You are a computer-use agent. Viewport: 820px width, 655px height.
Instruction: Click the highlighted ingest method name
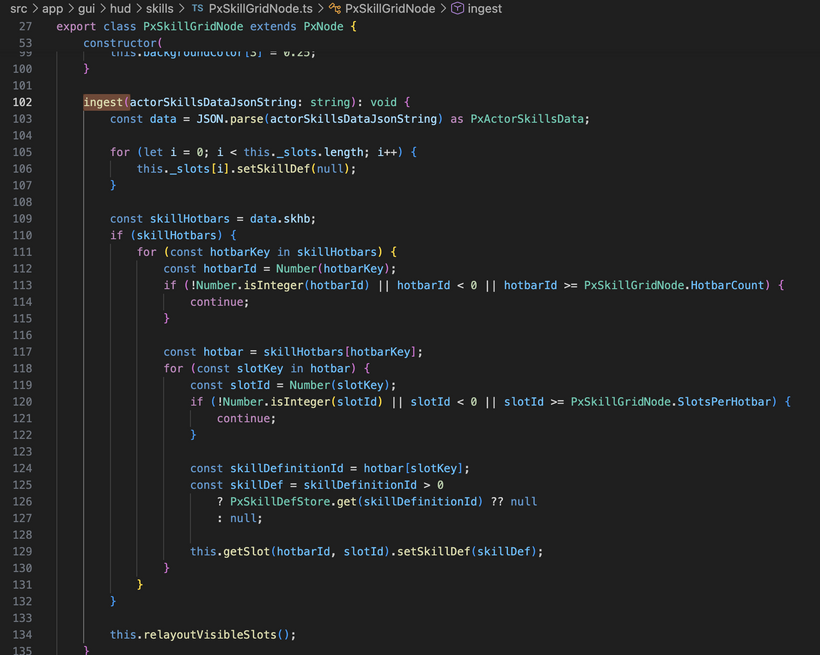pos(103,102)
